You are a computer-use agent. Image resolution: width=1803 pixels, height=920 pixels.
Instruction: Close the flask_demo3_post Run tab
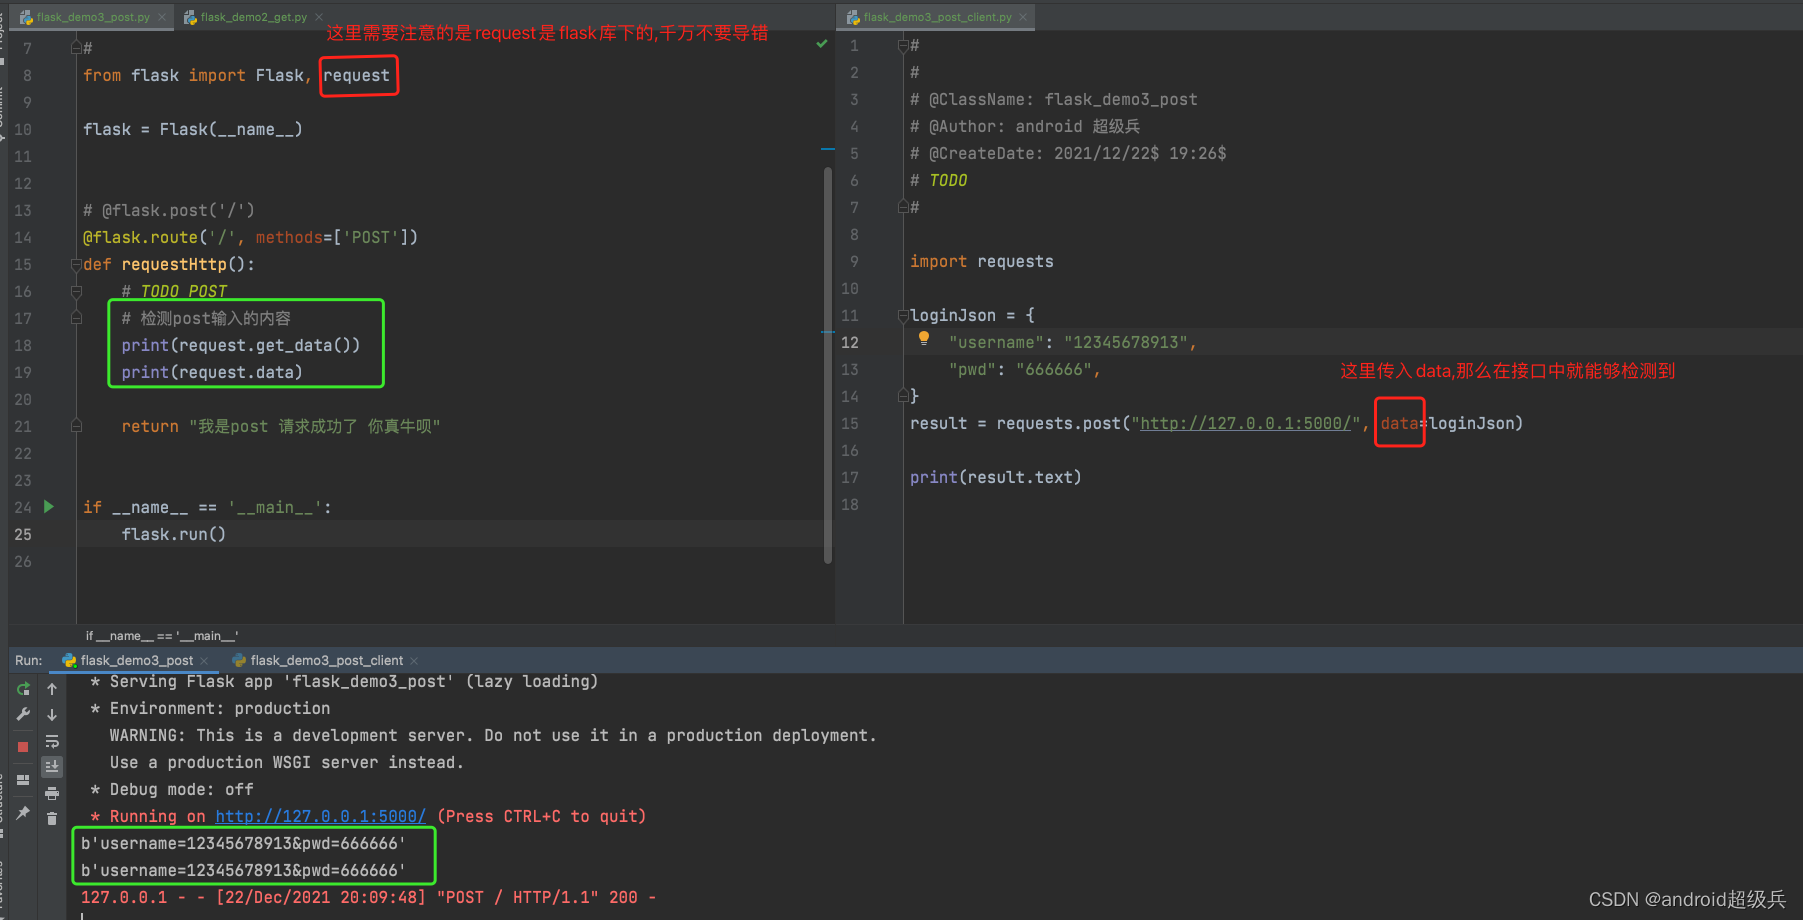(204, 661)
